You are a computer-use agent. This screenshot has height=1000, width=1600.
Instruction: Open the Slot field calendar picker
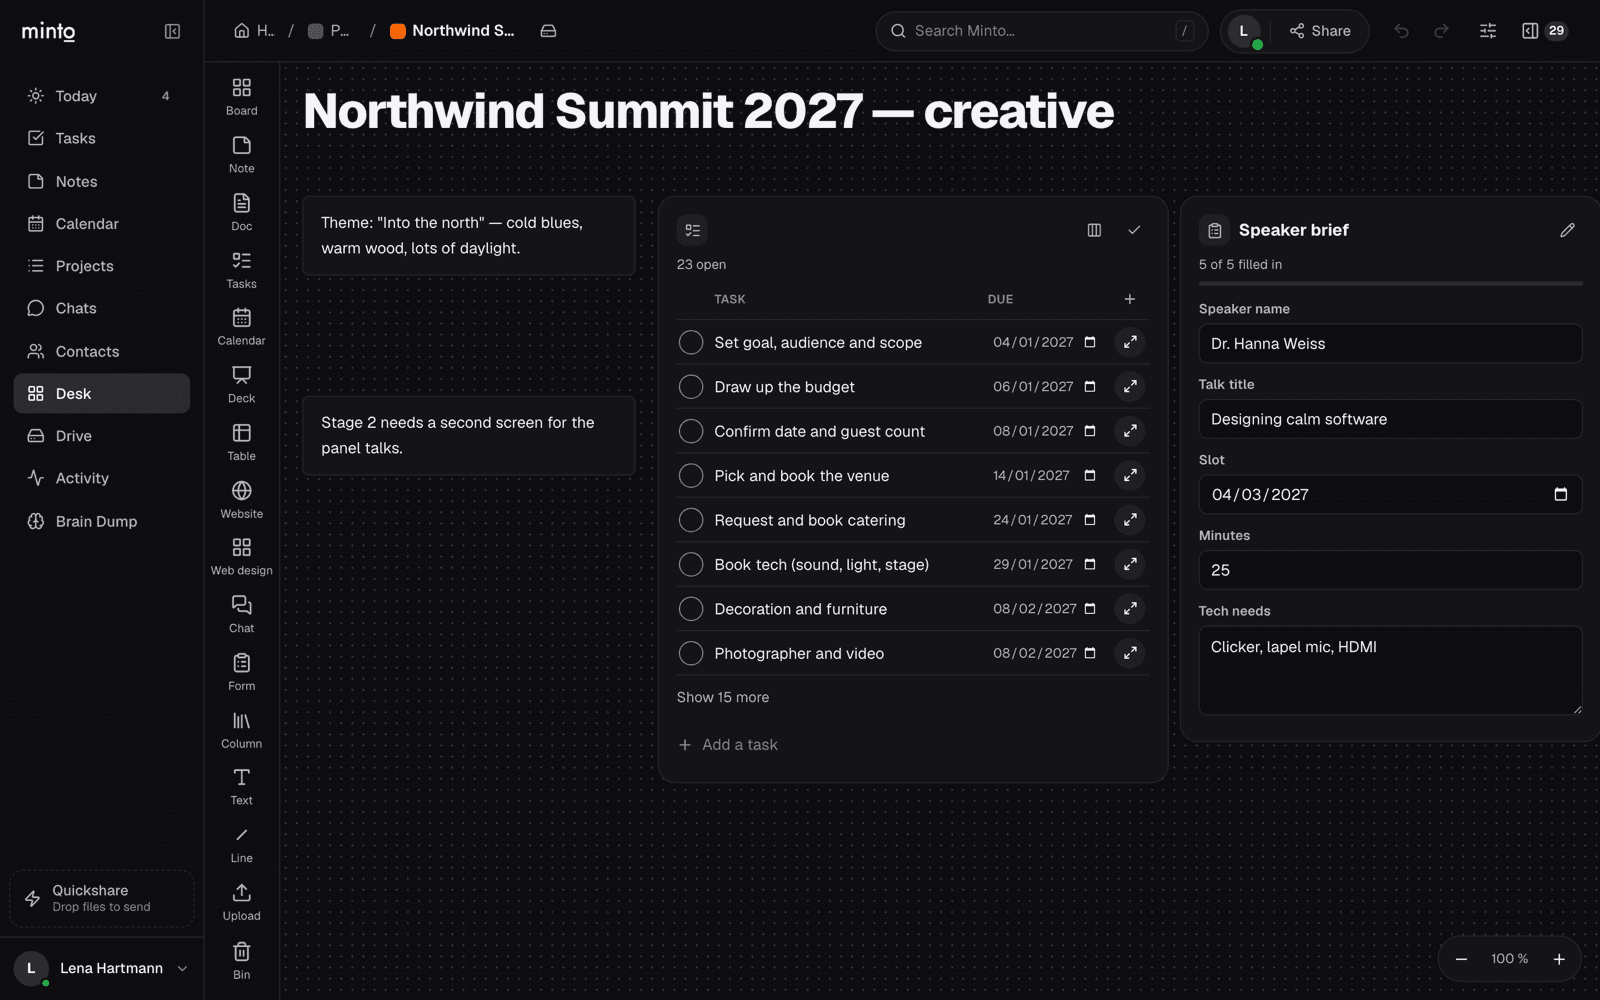pyautogui.click(x=1560, y=494)
